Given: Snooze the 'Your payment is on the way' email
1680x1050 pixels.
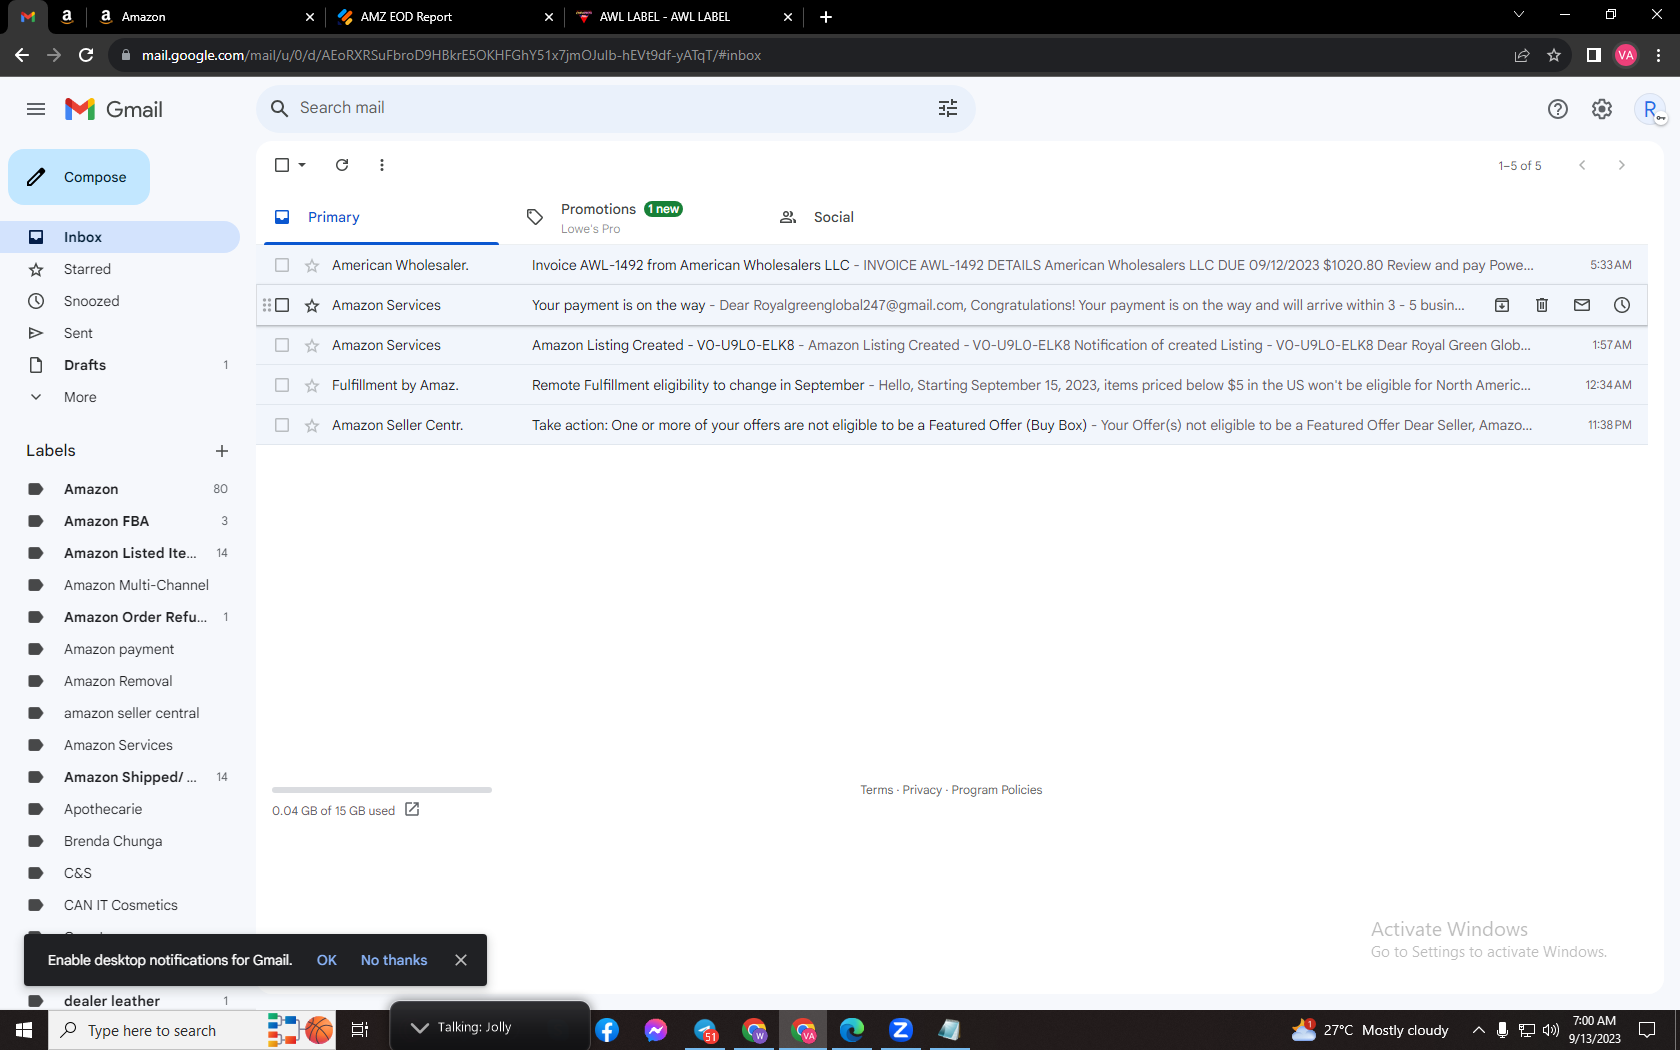Looking at the screenshot, I should 1622,305.
